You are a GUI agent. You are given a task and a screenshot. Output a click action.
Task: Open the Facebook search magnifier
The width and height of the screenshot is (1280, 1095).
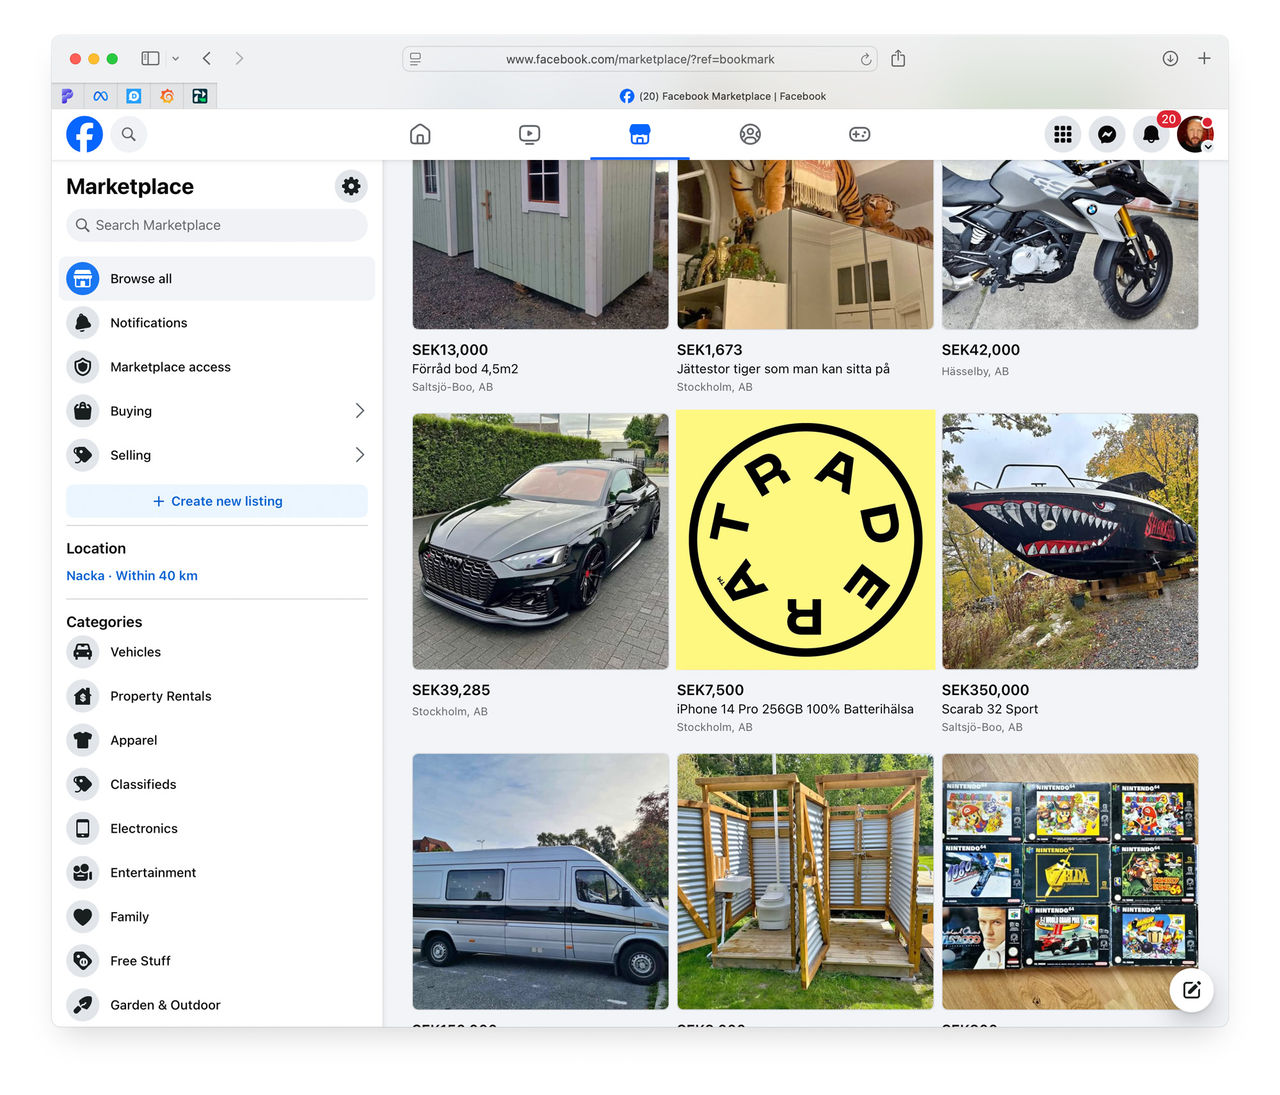tap(129, 134)
